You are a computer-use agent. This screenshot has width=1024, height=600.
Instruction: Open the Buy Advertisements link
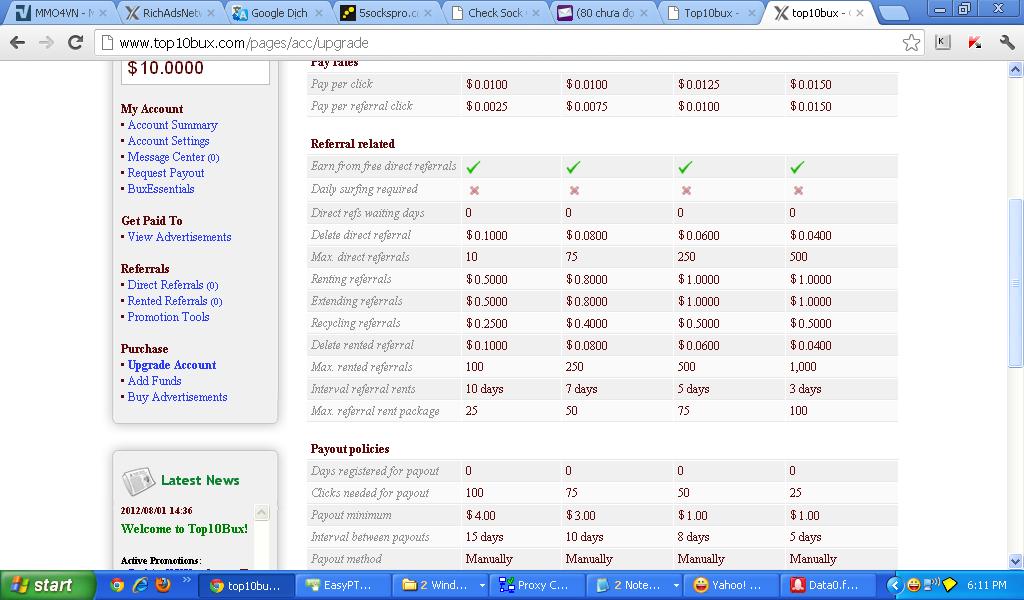point(178,397)
